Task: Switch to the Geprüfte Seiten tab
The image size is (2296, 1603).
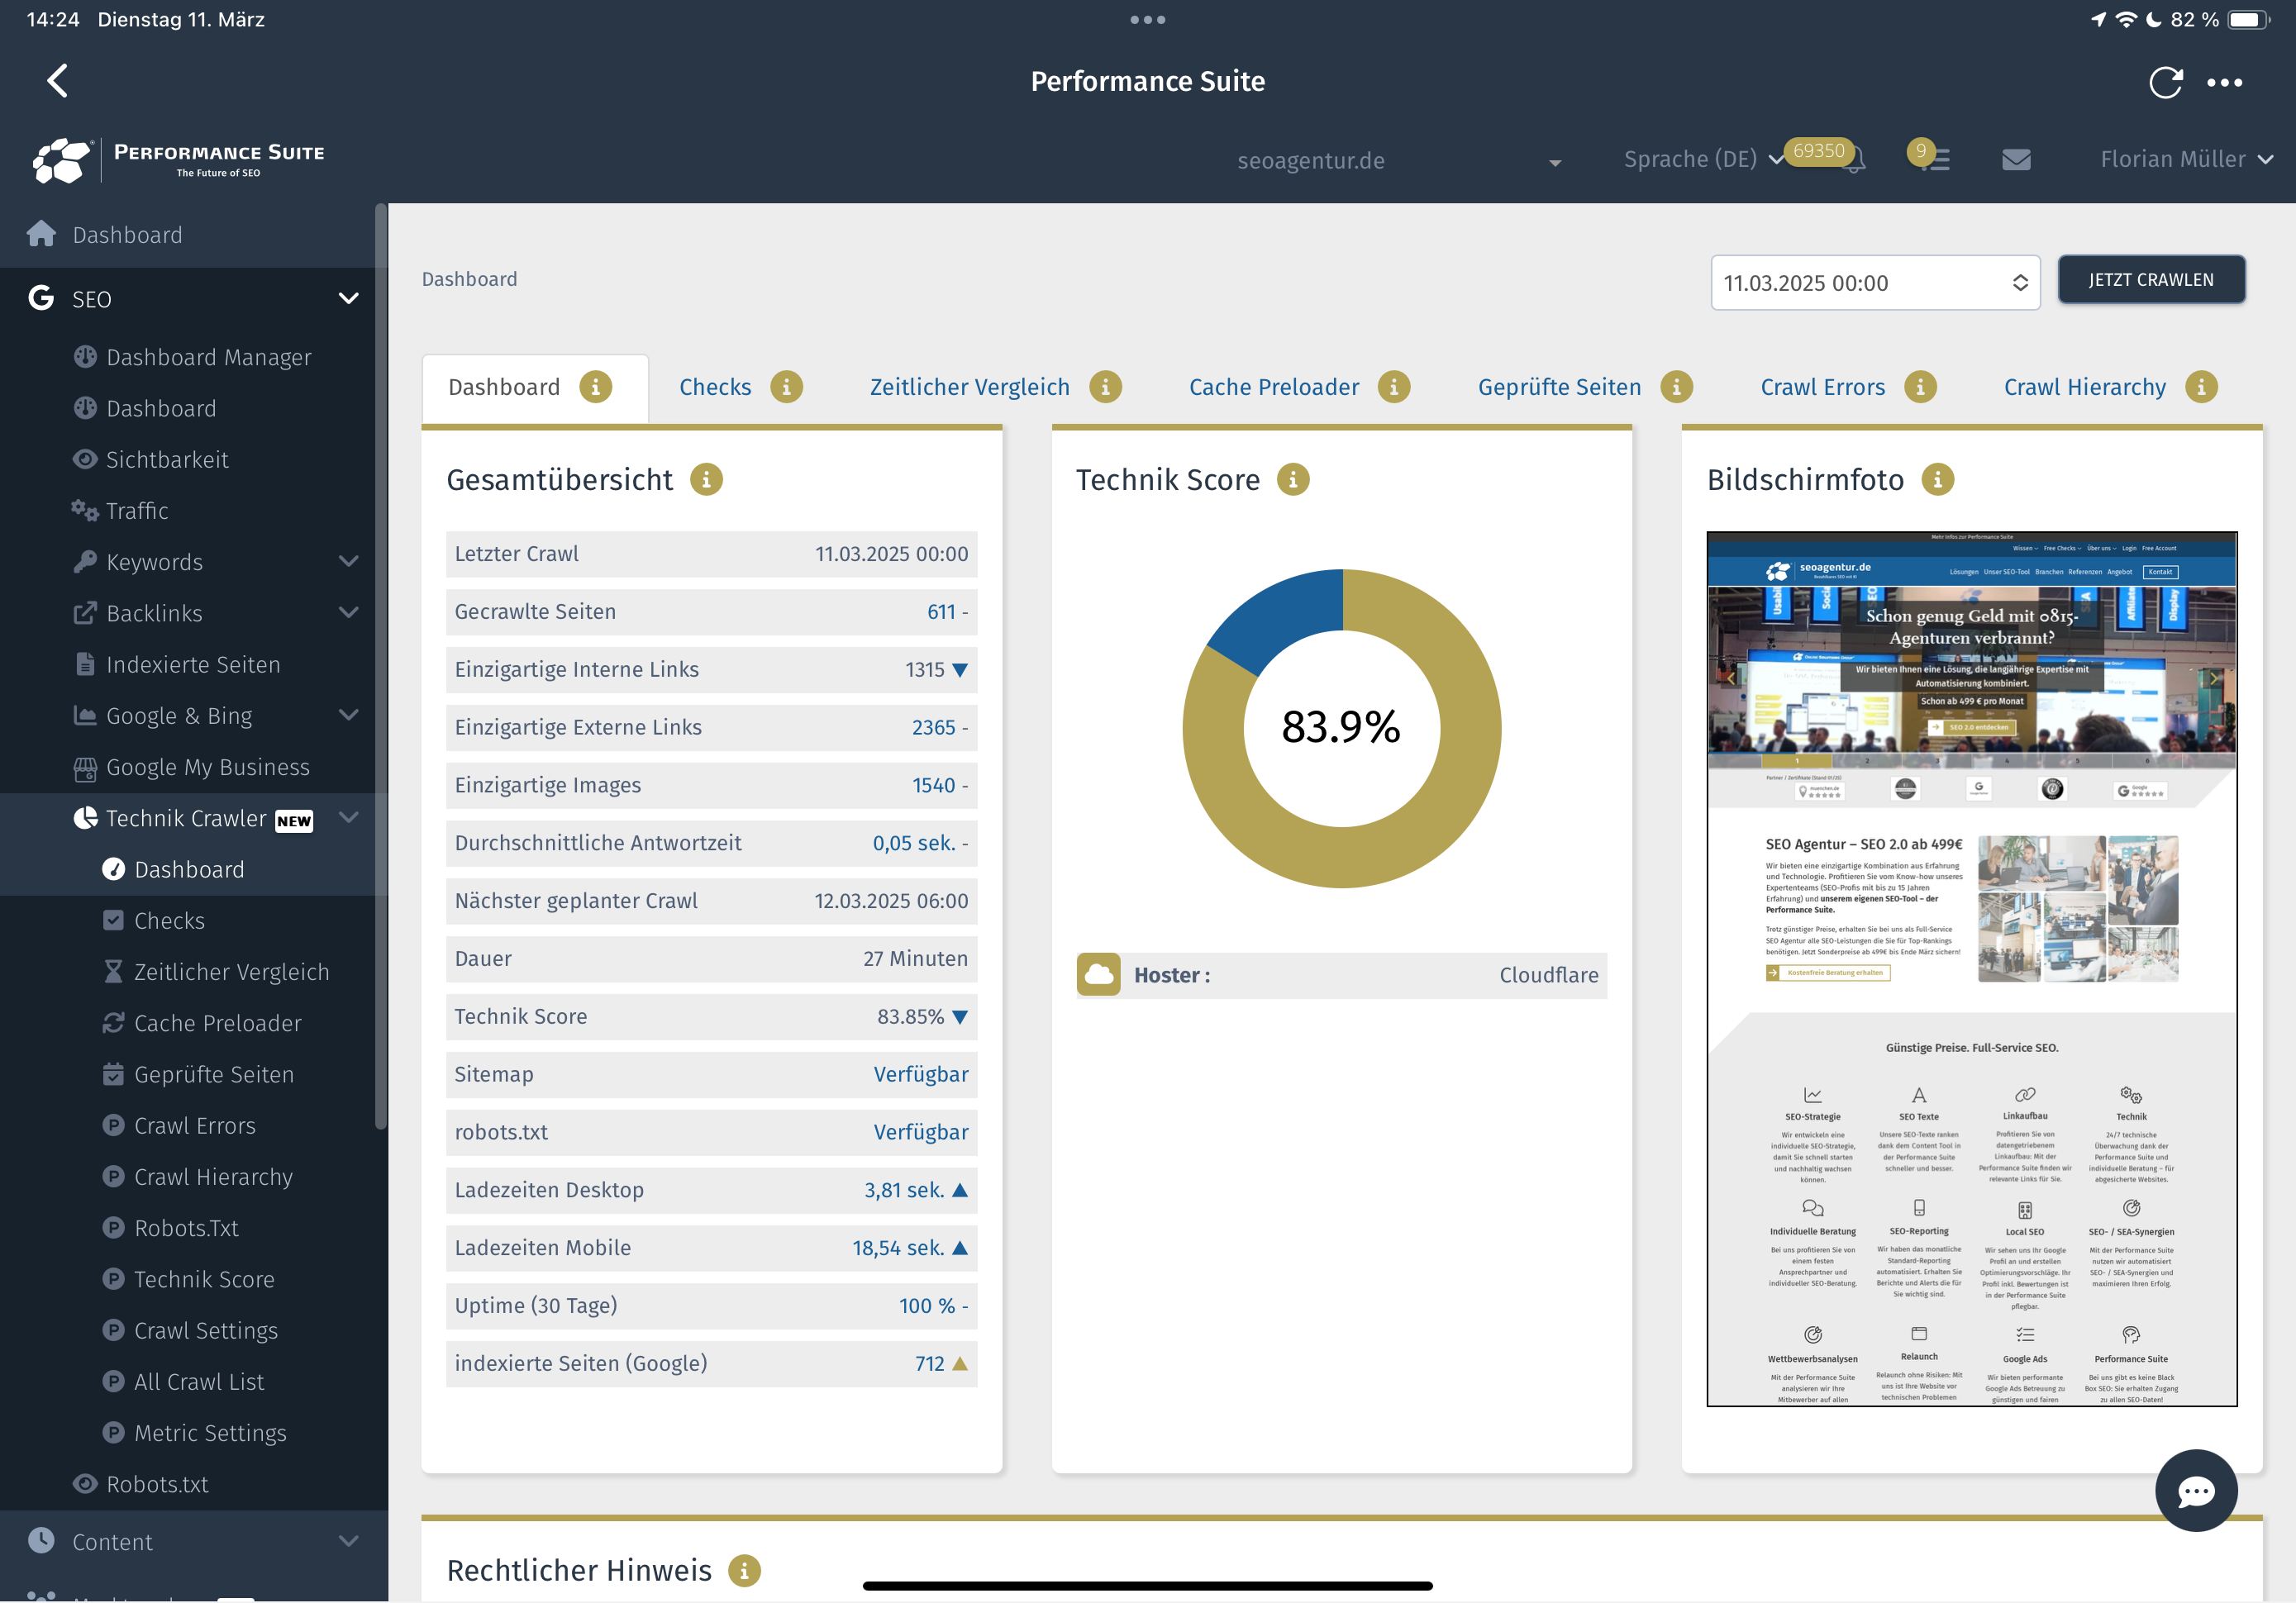Action: pos(1559,387)
